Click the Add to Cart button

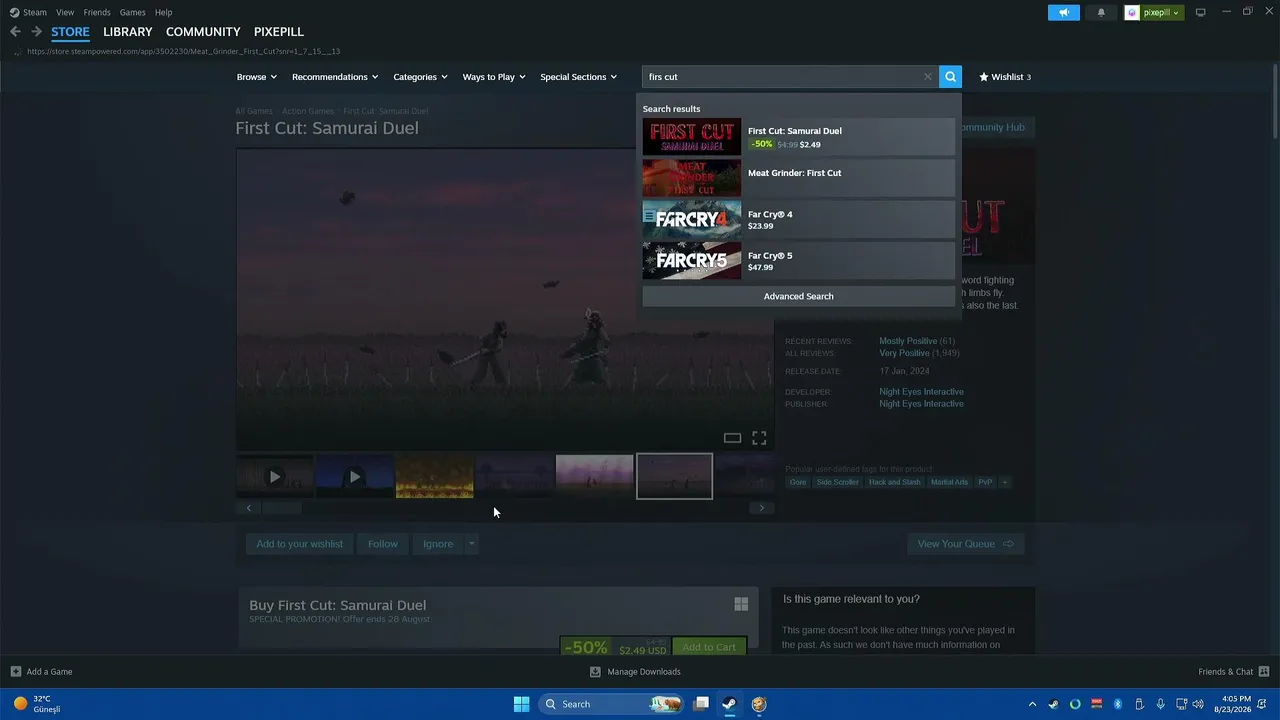coord(709,647)
